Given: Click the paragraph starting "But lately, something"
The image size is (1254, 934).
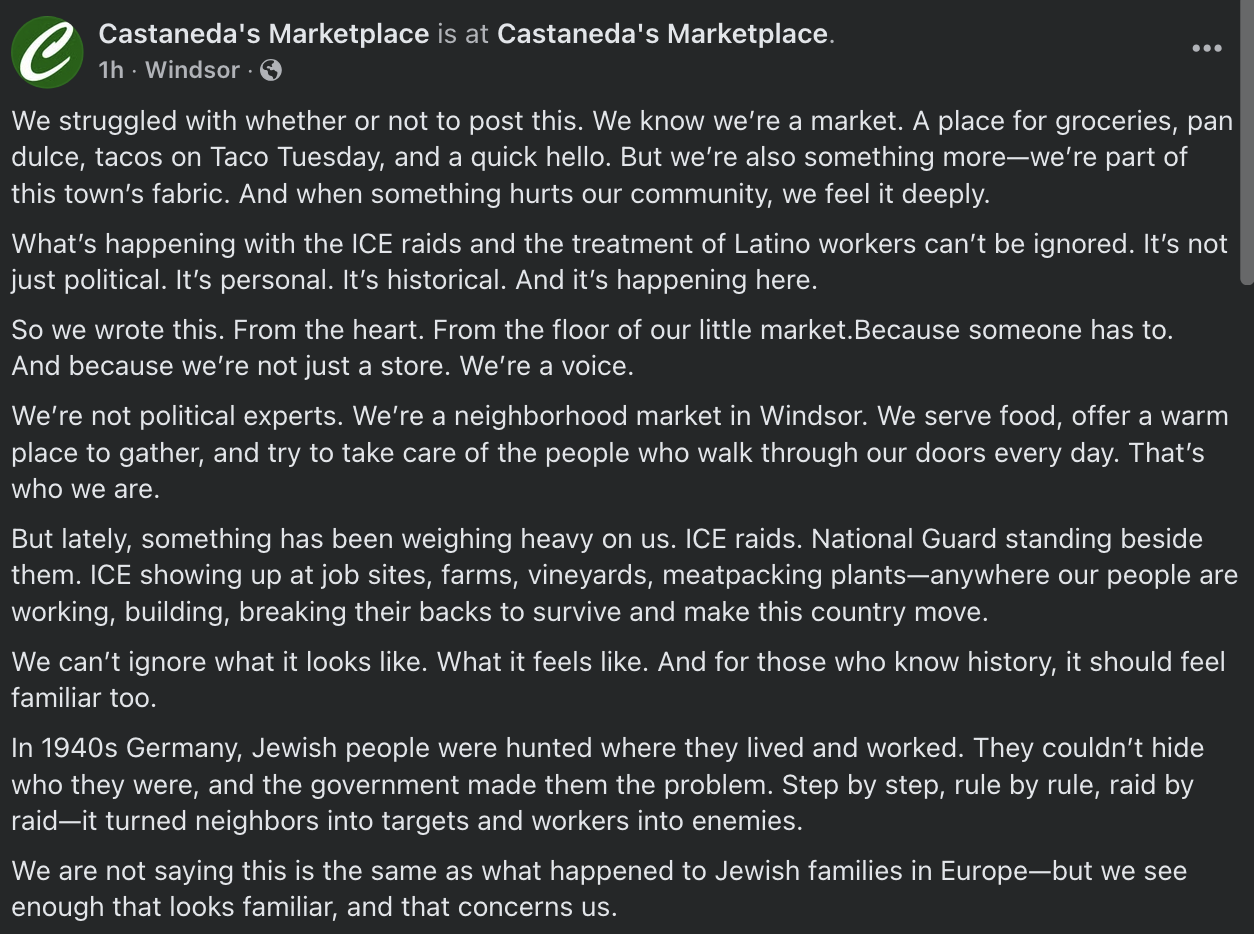Looking at the screenshot, I should point(625,575).
